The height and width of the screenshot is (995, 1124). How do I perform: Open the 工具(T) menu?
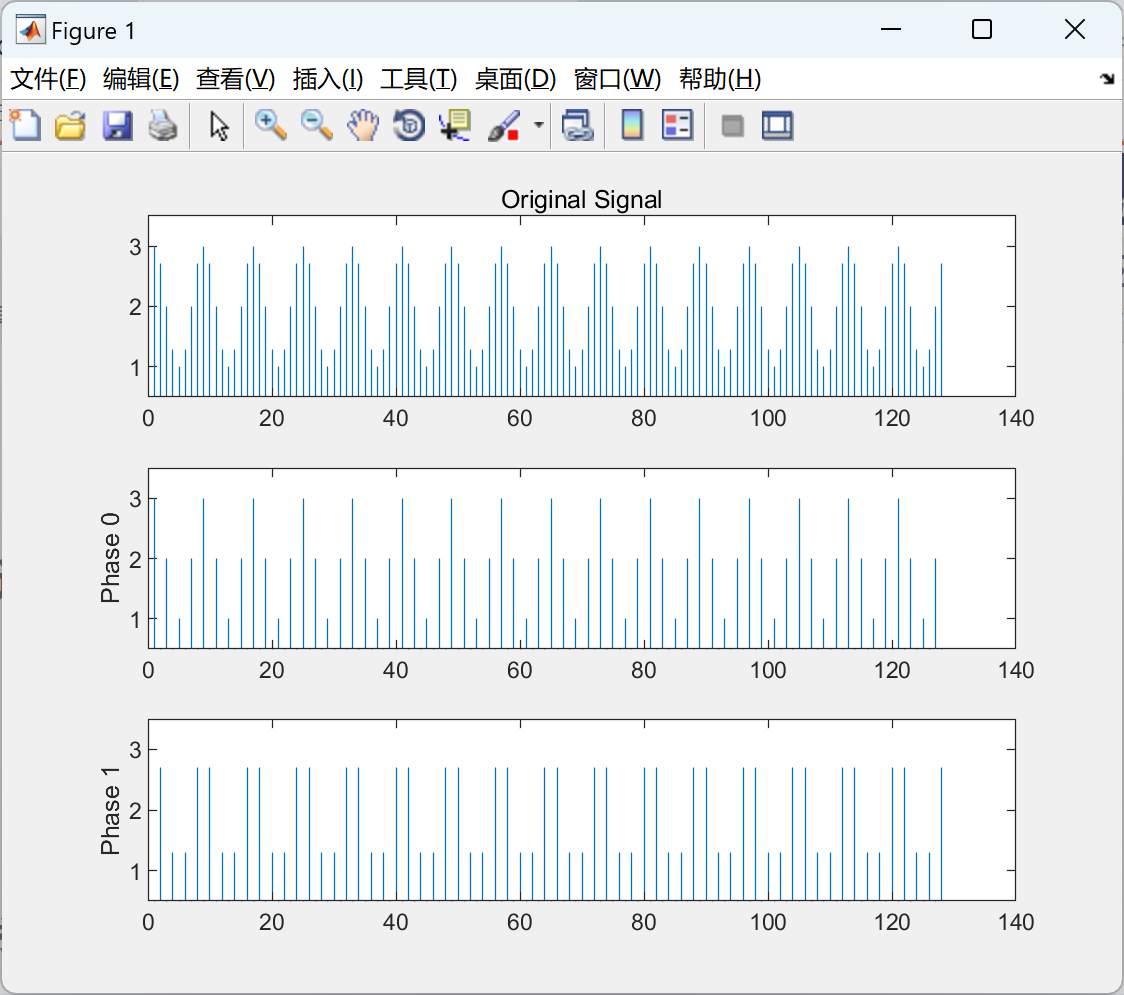click(x=419, y=79)
